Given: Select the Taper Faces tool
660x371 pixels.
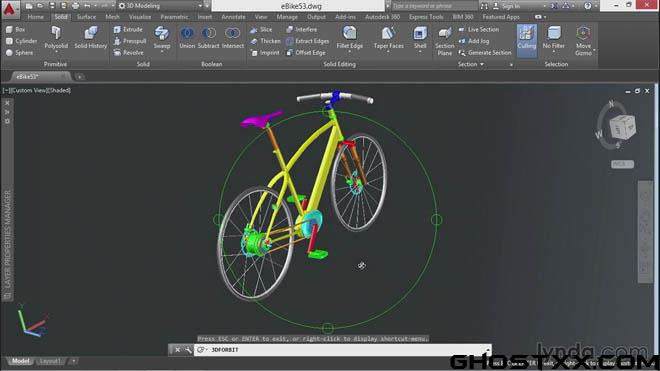Looking at the screenshot, I should tap(388, 38).
